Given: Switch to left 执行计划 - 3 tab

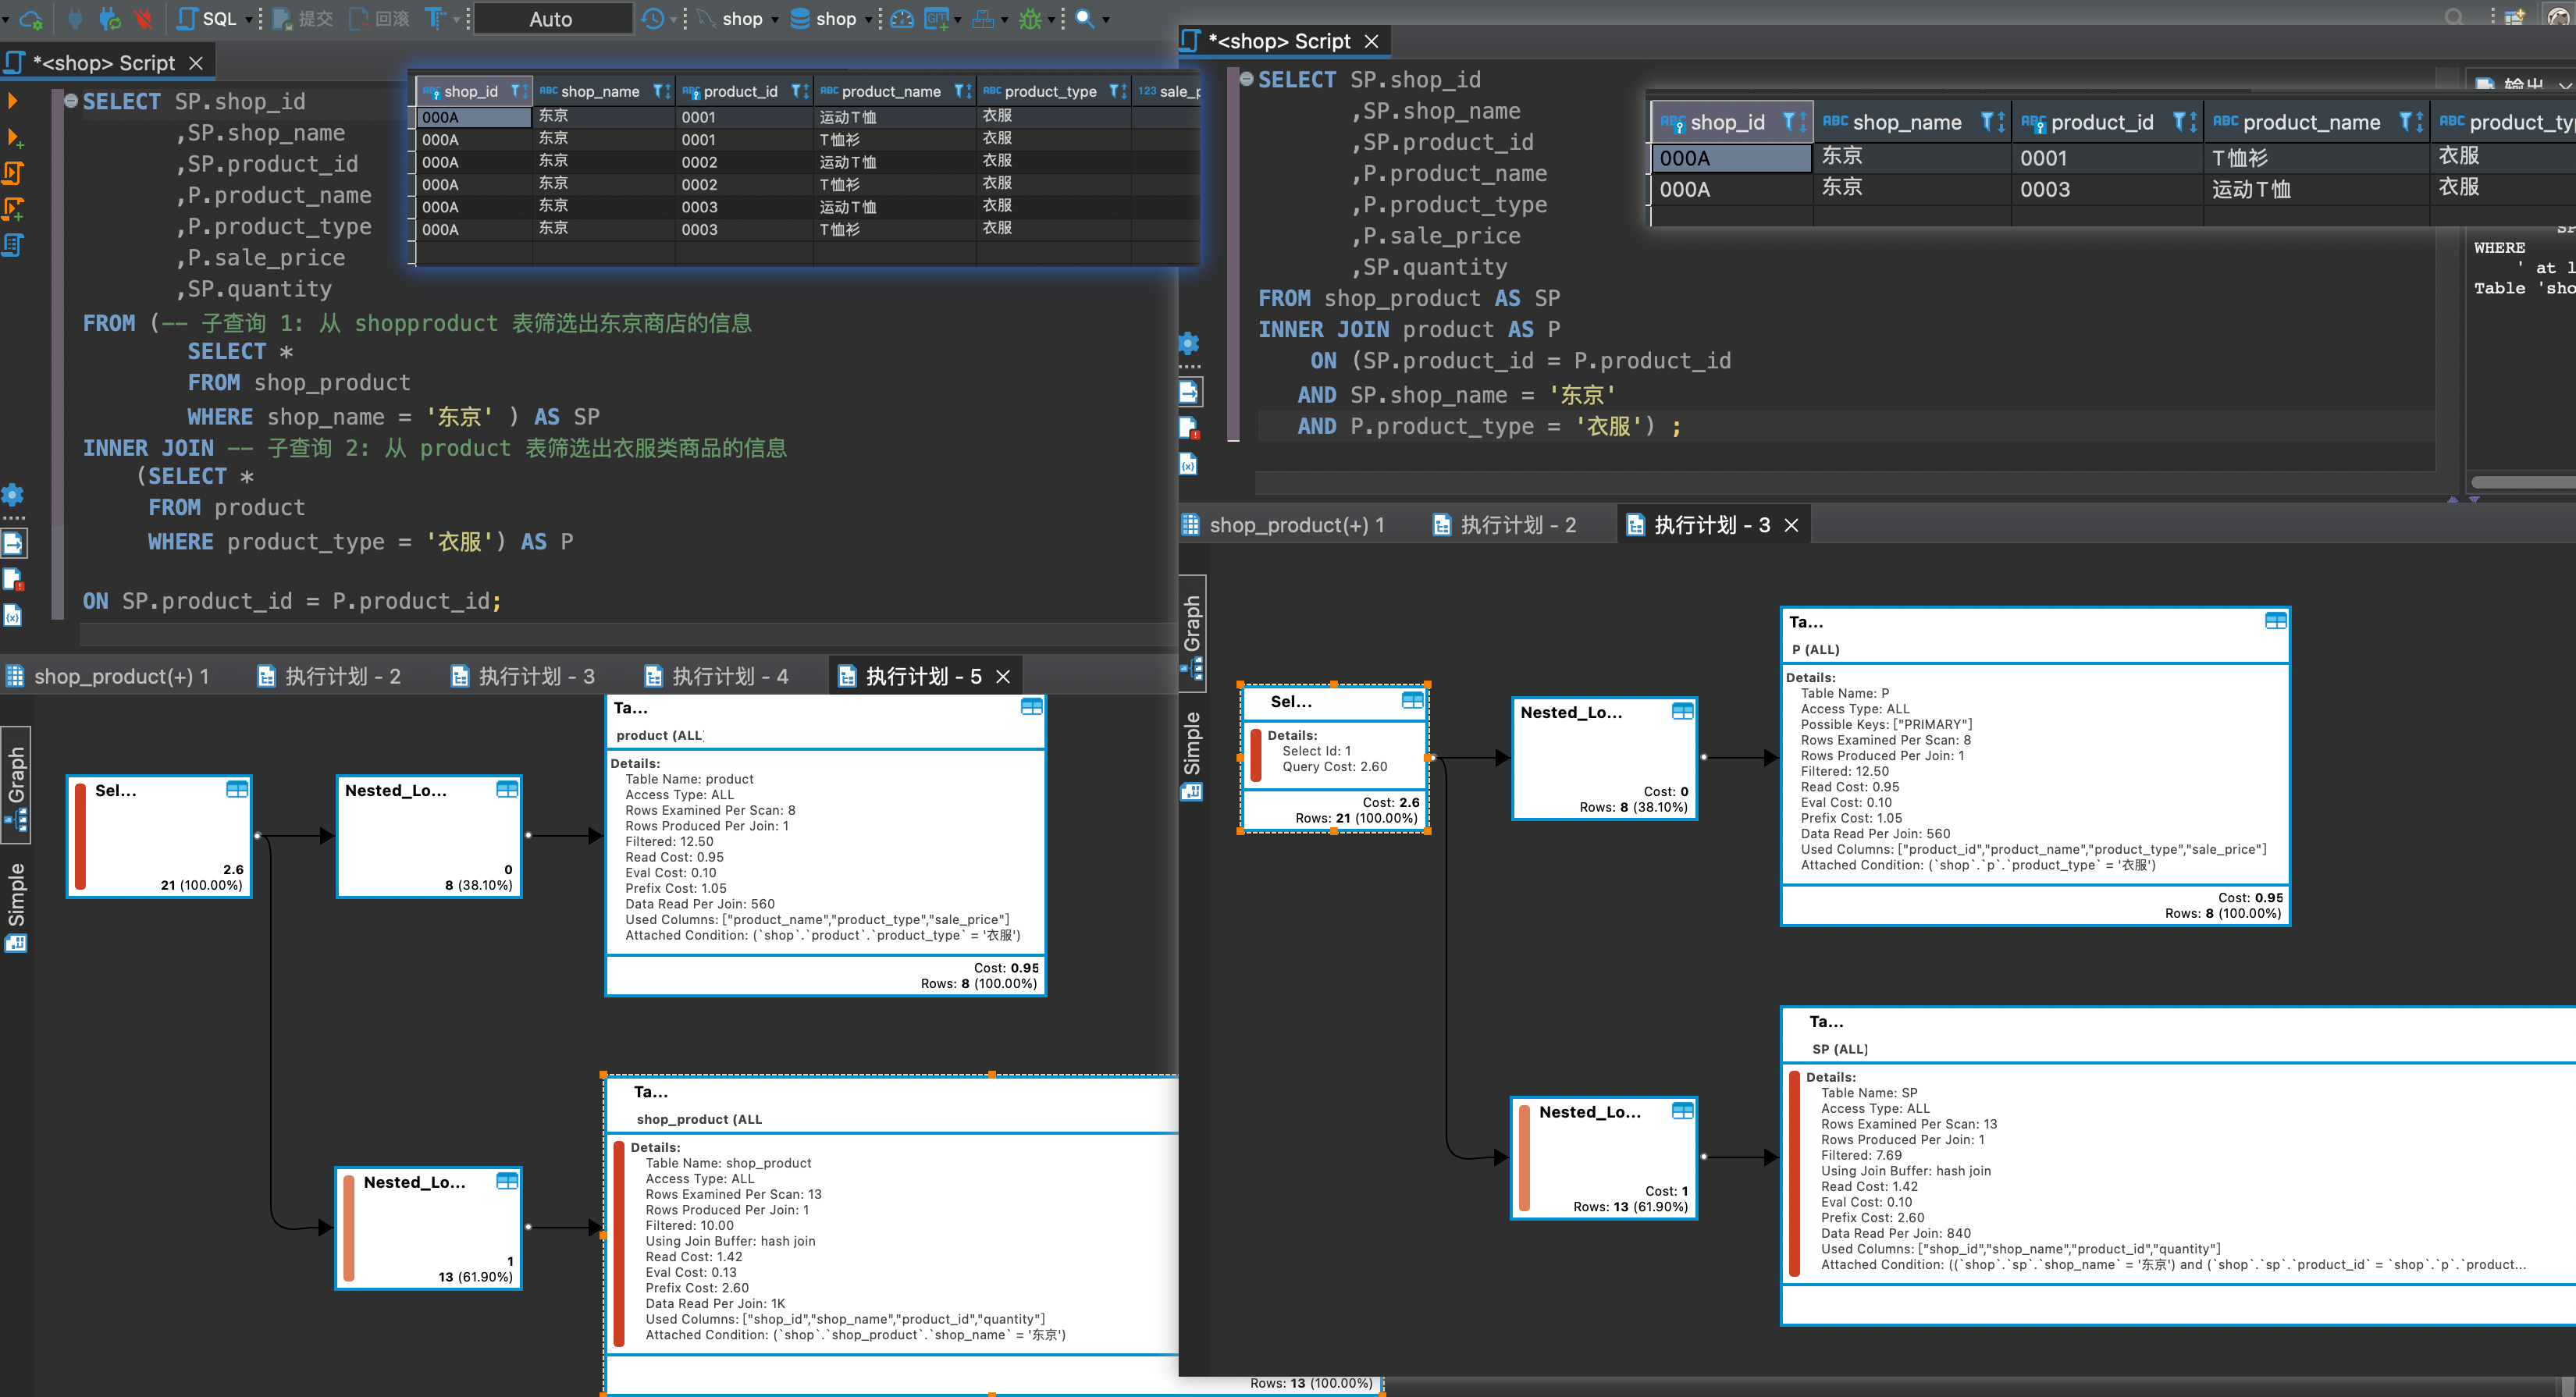Looking at the screenshot, I should pyautogui.click(x=523, y=676).
